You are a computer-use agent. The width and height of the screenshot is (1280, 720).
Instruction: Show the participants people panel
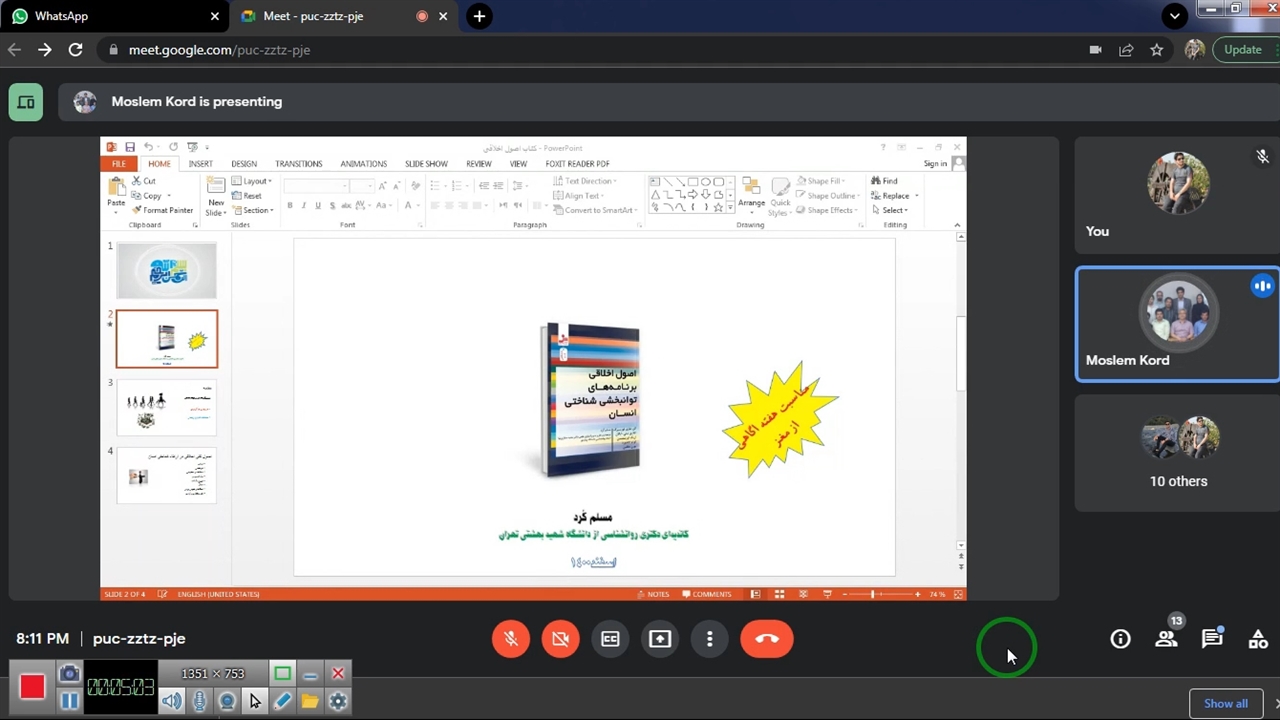pyautogui.click(x=1166, y=639)
